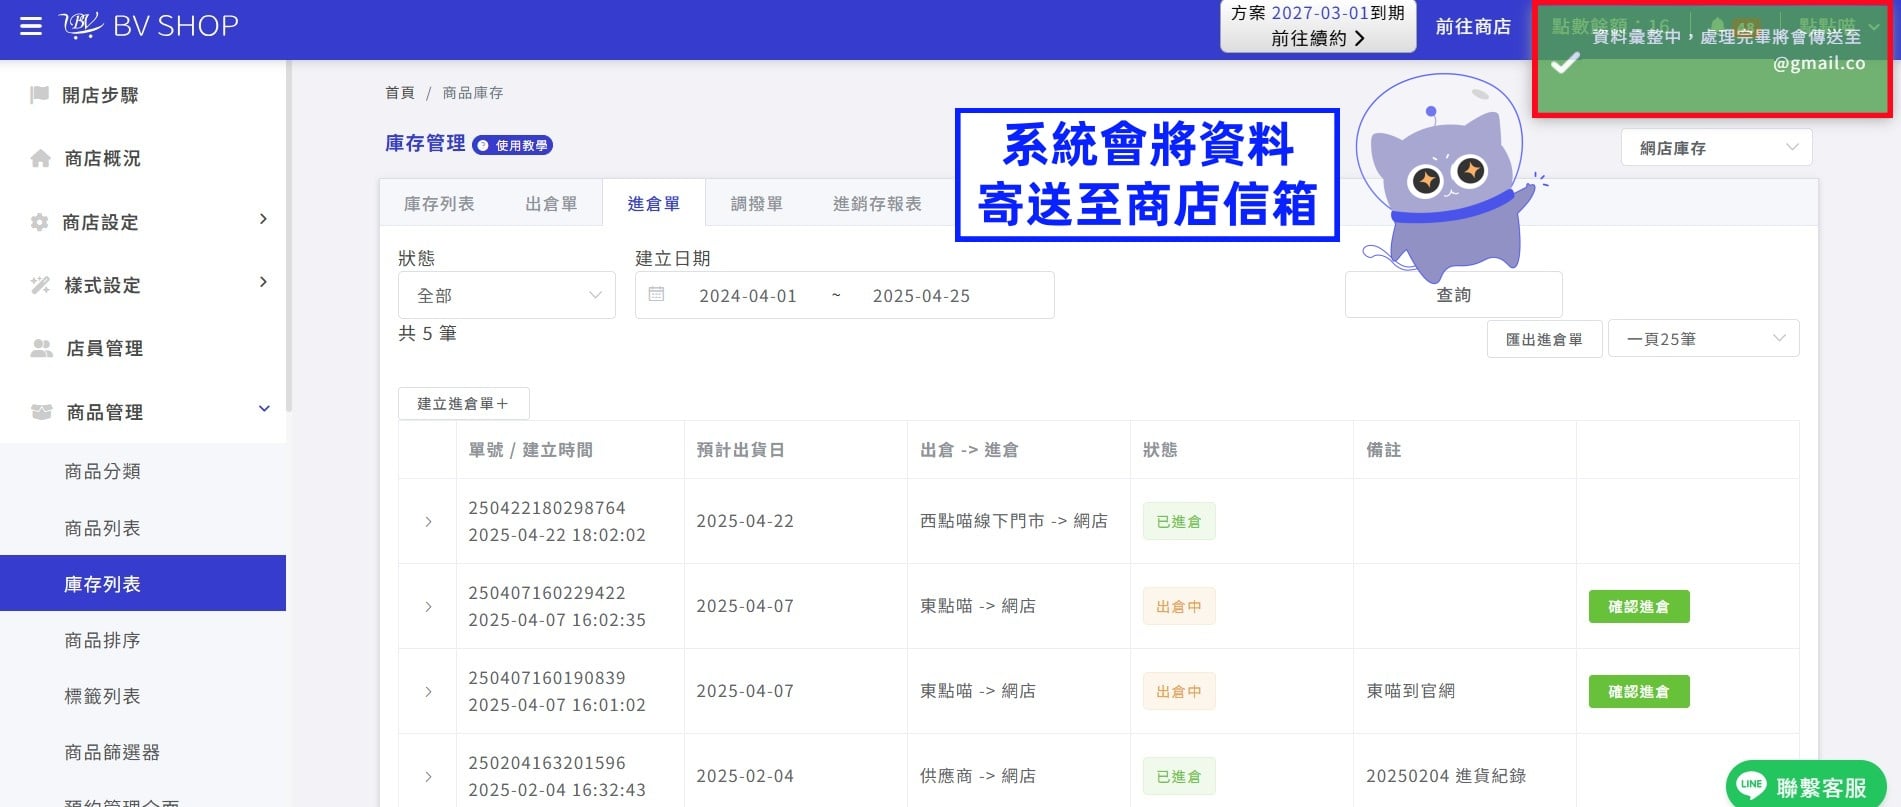Switch to the 出倉單 tab

551,204
